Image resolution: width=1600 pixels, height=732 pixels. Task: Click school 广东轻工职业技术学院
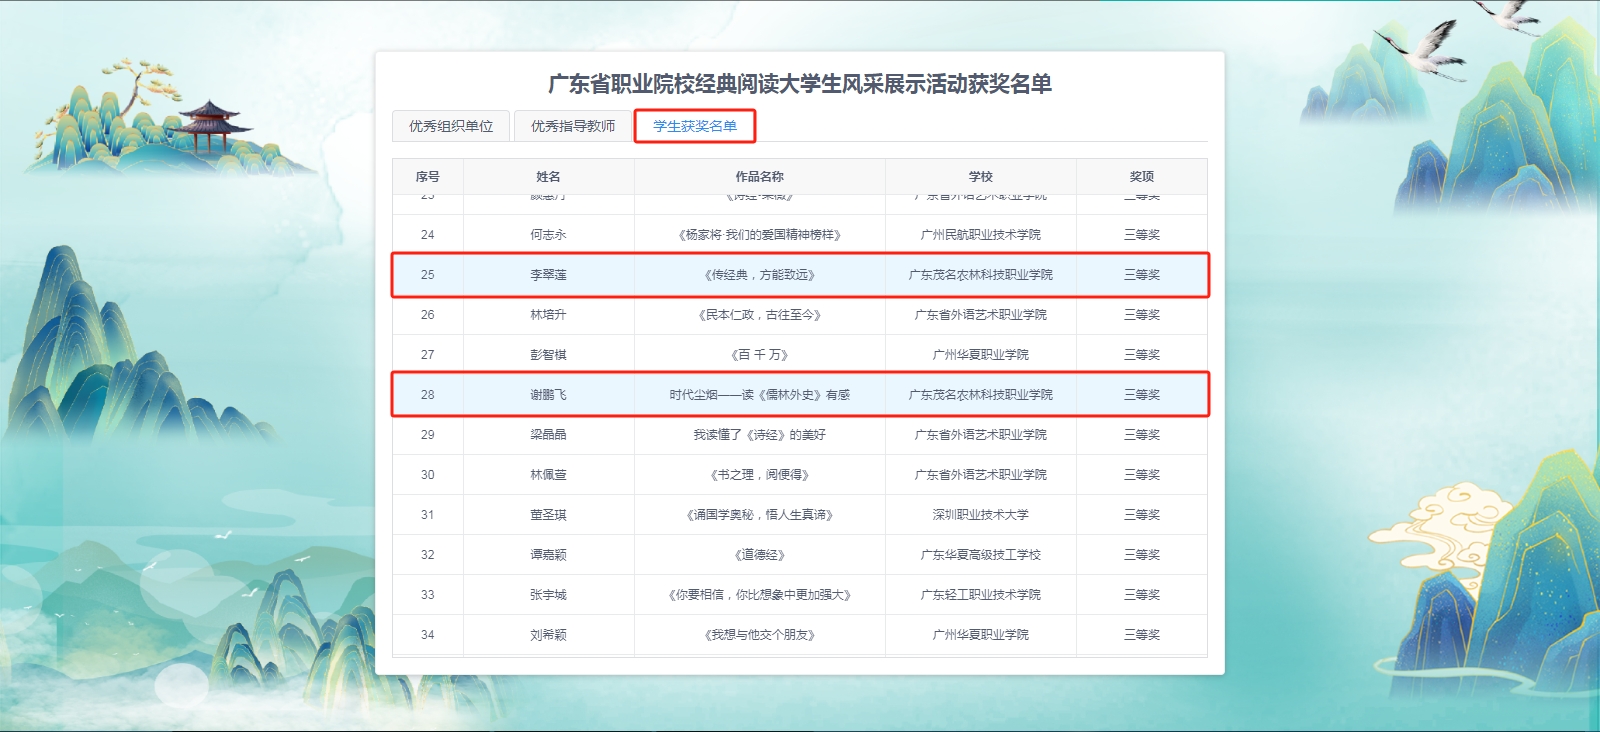click(980, 595)
